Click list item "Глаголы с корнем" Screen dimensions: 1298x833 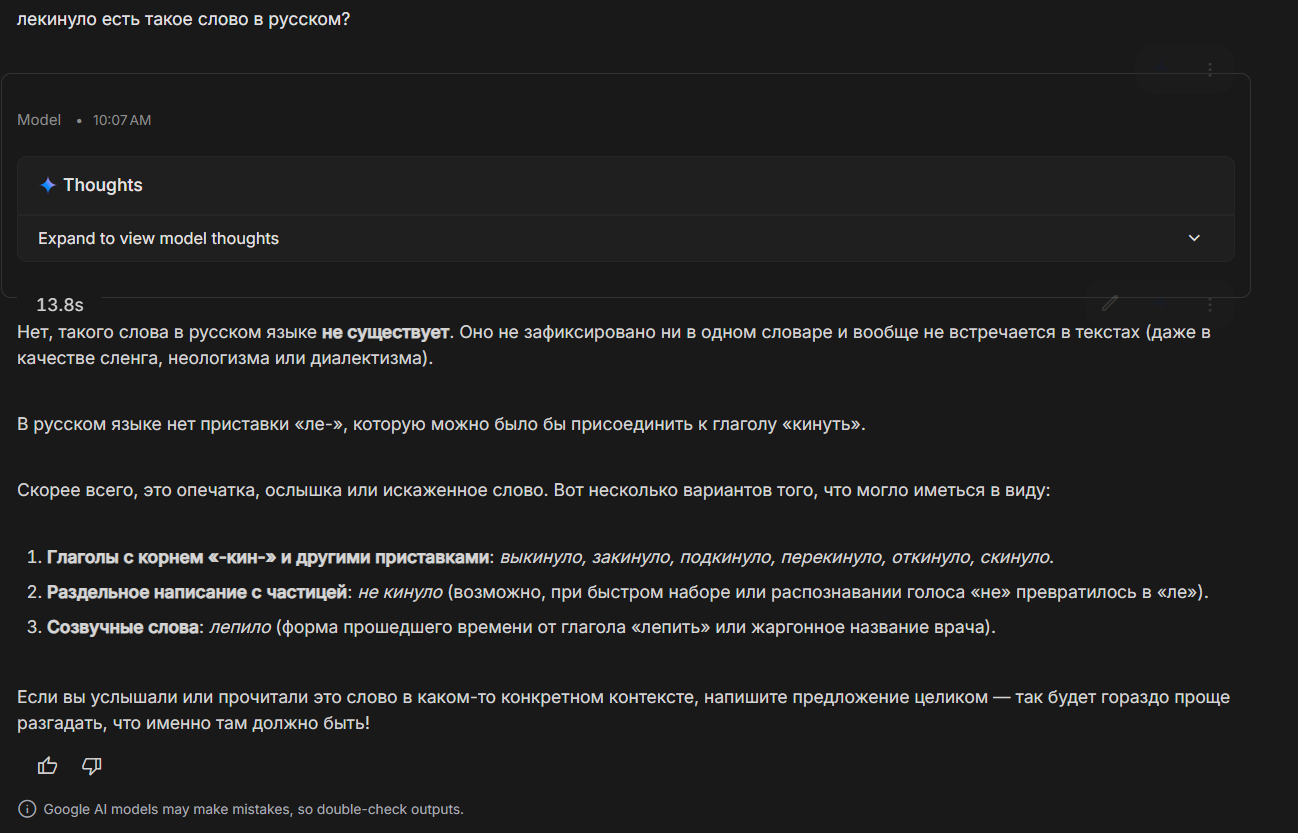pos(267,557)
